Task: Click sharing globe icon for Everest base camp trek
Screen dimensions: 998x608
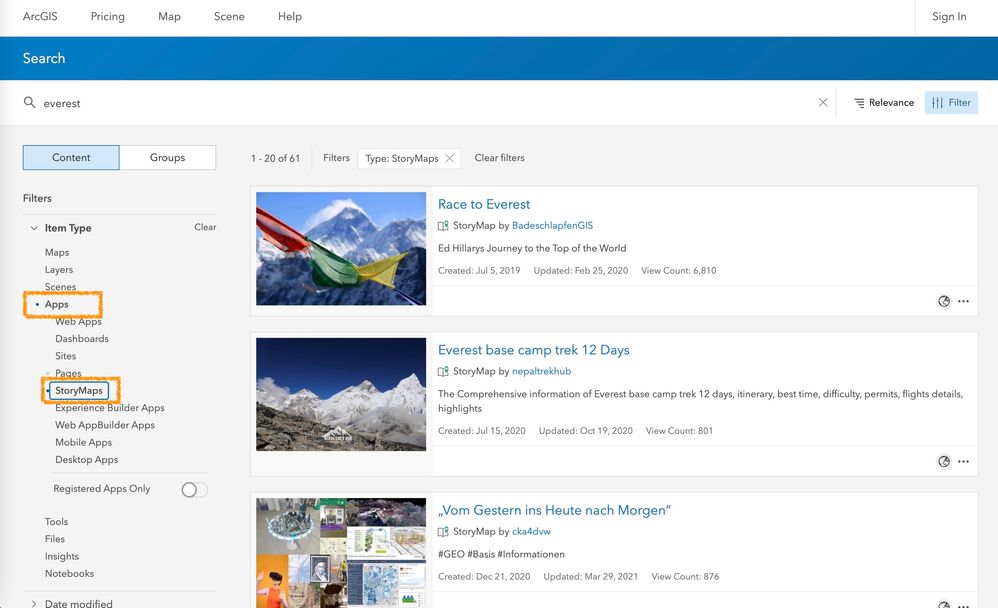Action: click(944, 462)
